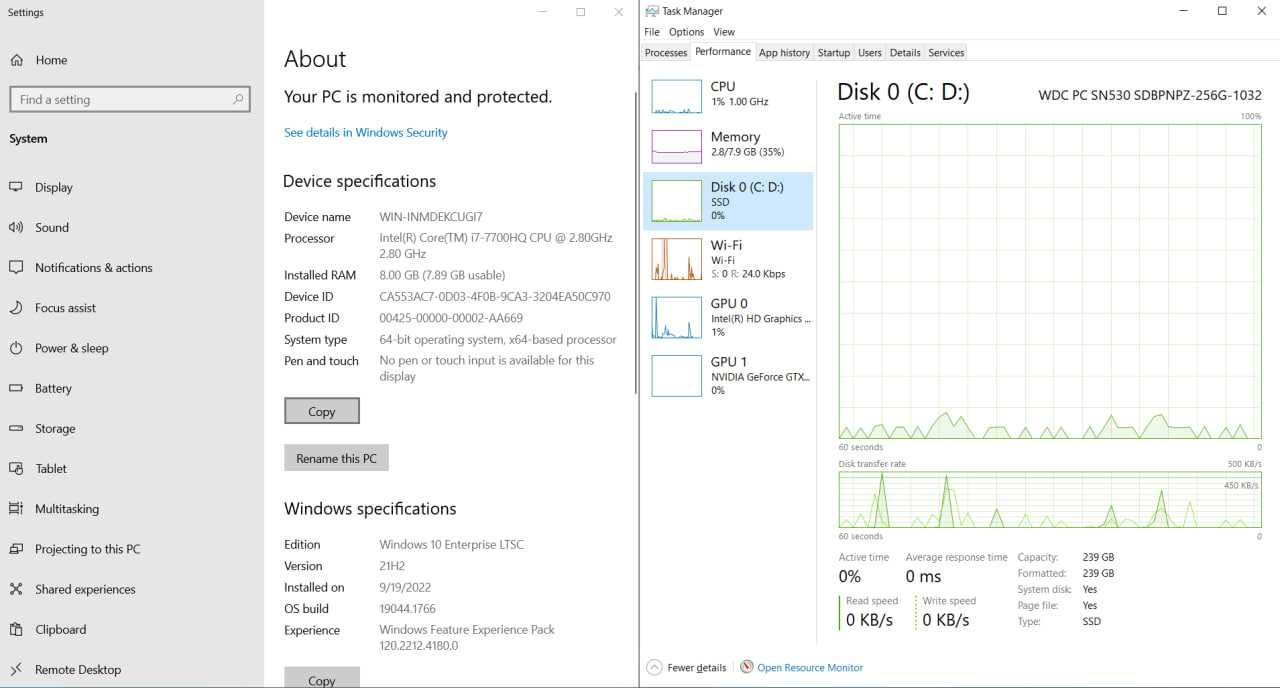This screenshot has width=1280, height=688.
Task: Switch to the App history tab
Action: [784, 53]
